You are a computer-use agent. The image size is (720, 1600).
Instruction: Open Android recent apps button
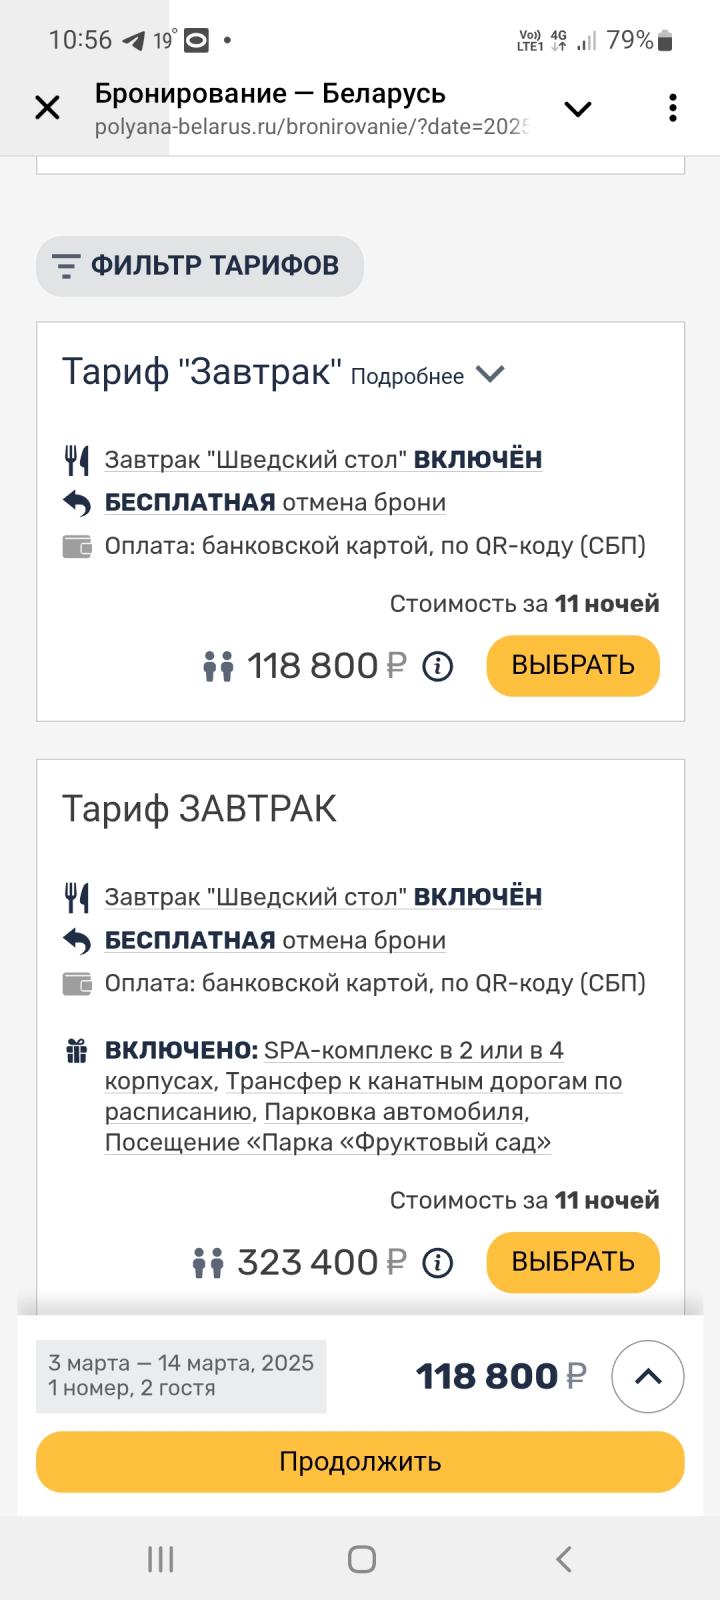pos(160,1558)
